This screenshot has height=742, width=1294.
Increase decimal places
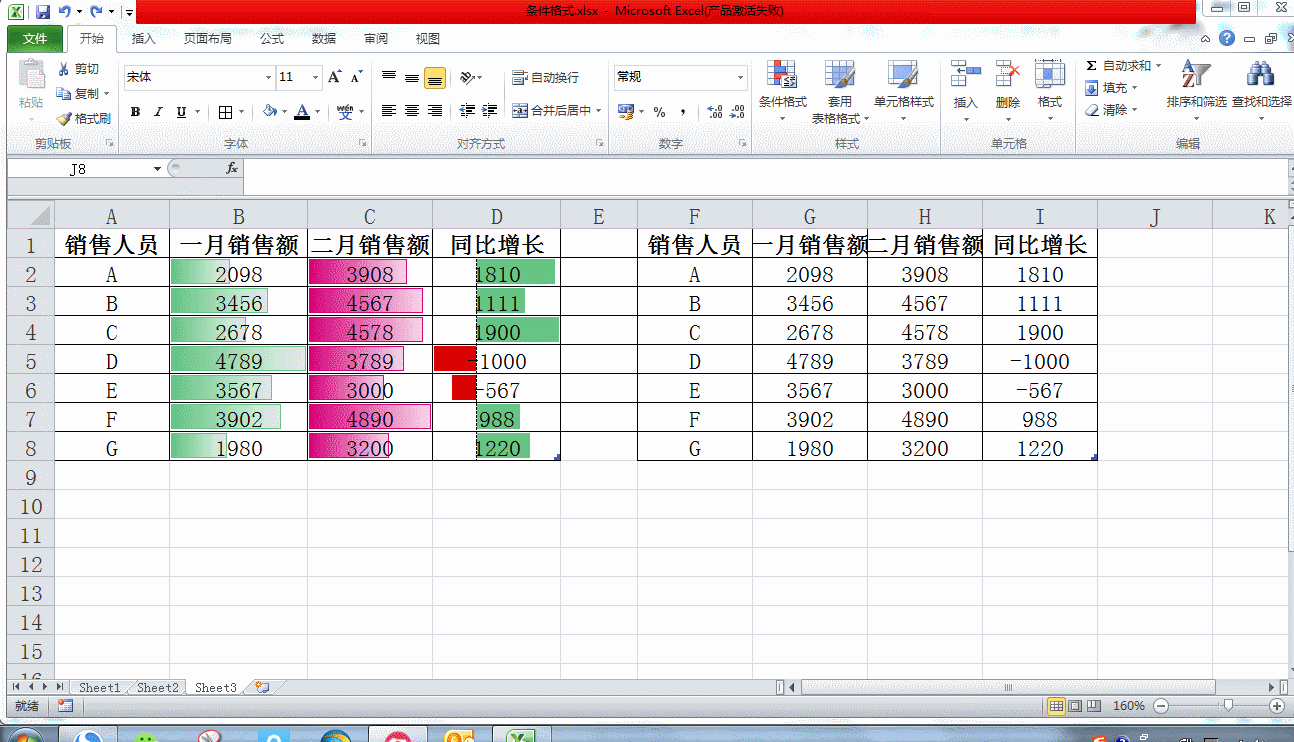715,112
